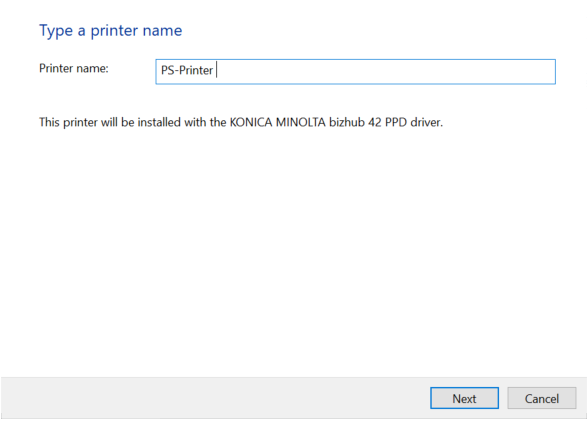Focus the Printer name text field
This screenshot has height=421, width=588.
tap(356, 72)
